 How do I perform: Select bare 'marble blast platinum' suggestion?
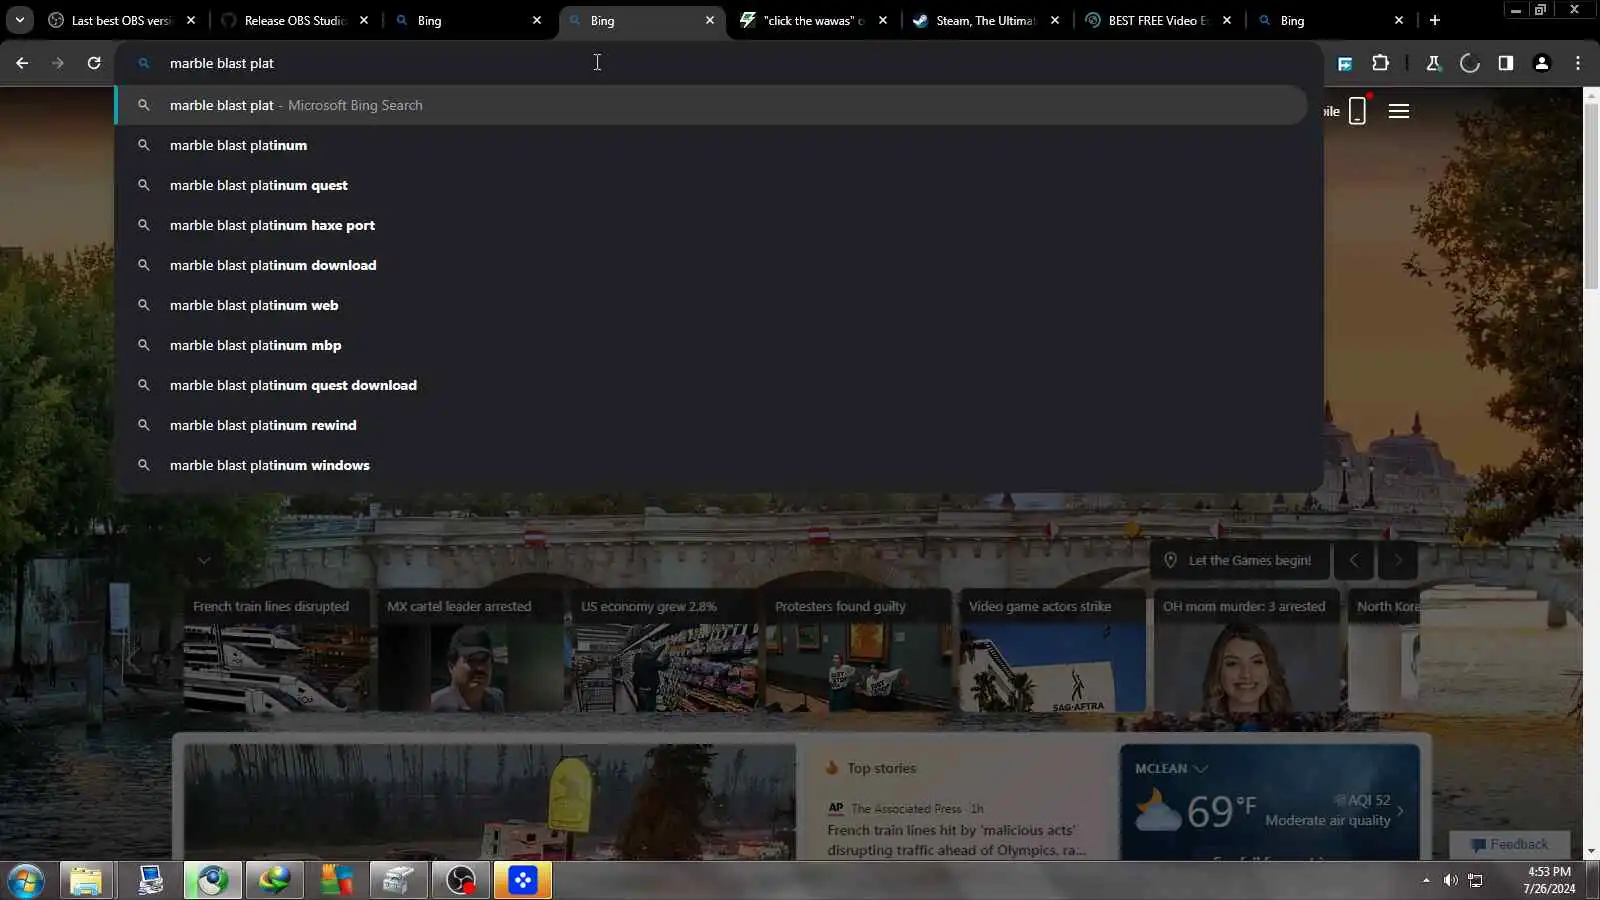pyautogui.click(x=712, y=145)
